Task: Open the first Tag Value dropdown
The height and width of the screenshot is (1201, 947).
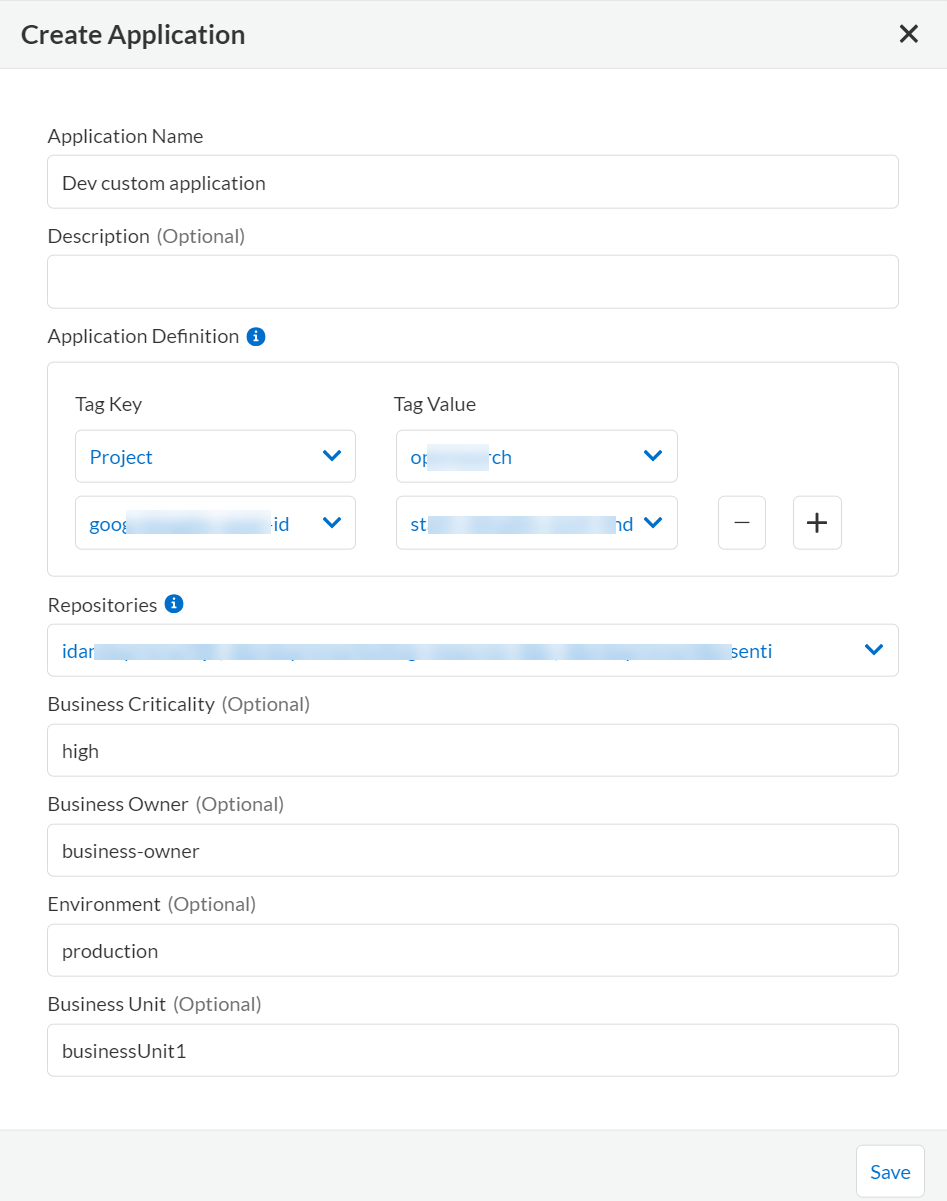Action: [537, 457]
